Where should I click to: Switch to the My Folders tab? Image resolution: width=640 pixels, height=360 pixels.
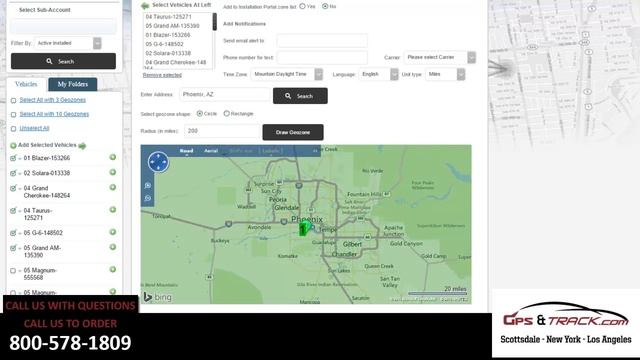coord(73,84)
